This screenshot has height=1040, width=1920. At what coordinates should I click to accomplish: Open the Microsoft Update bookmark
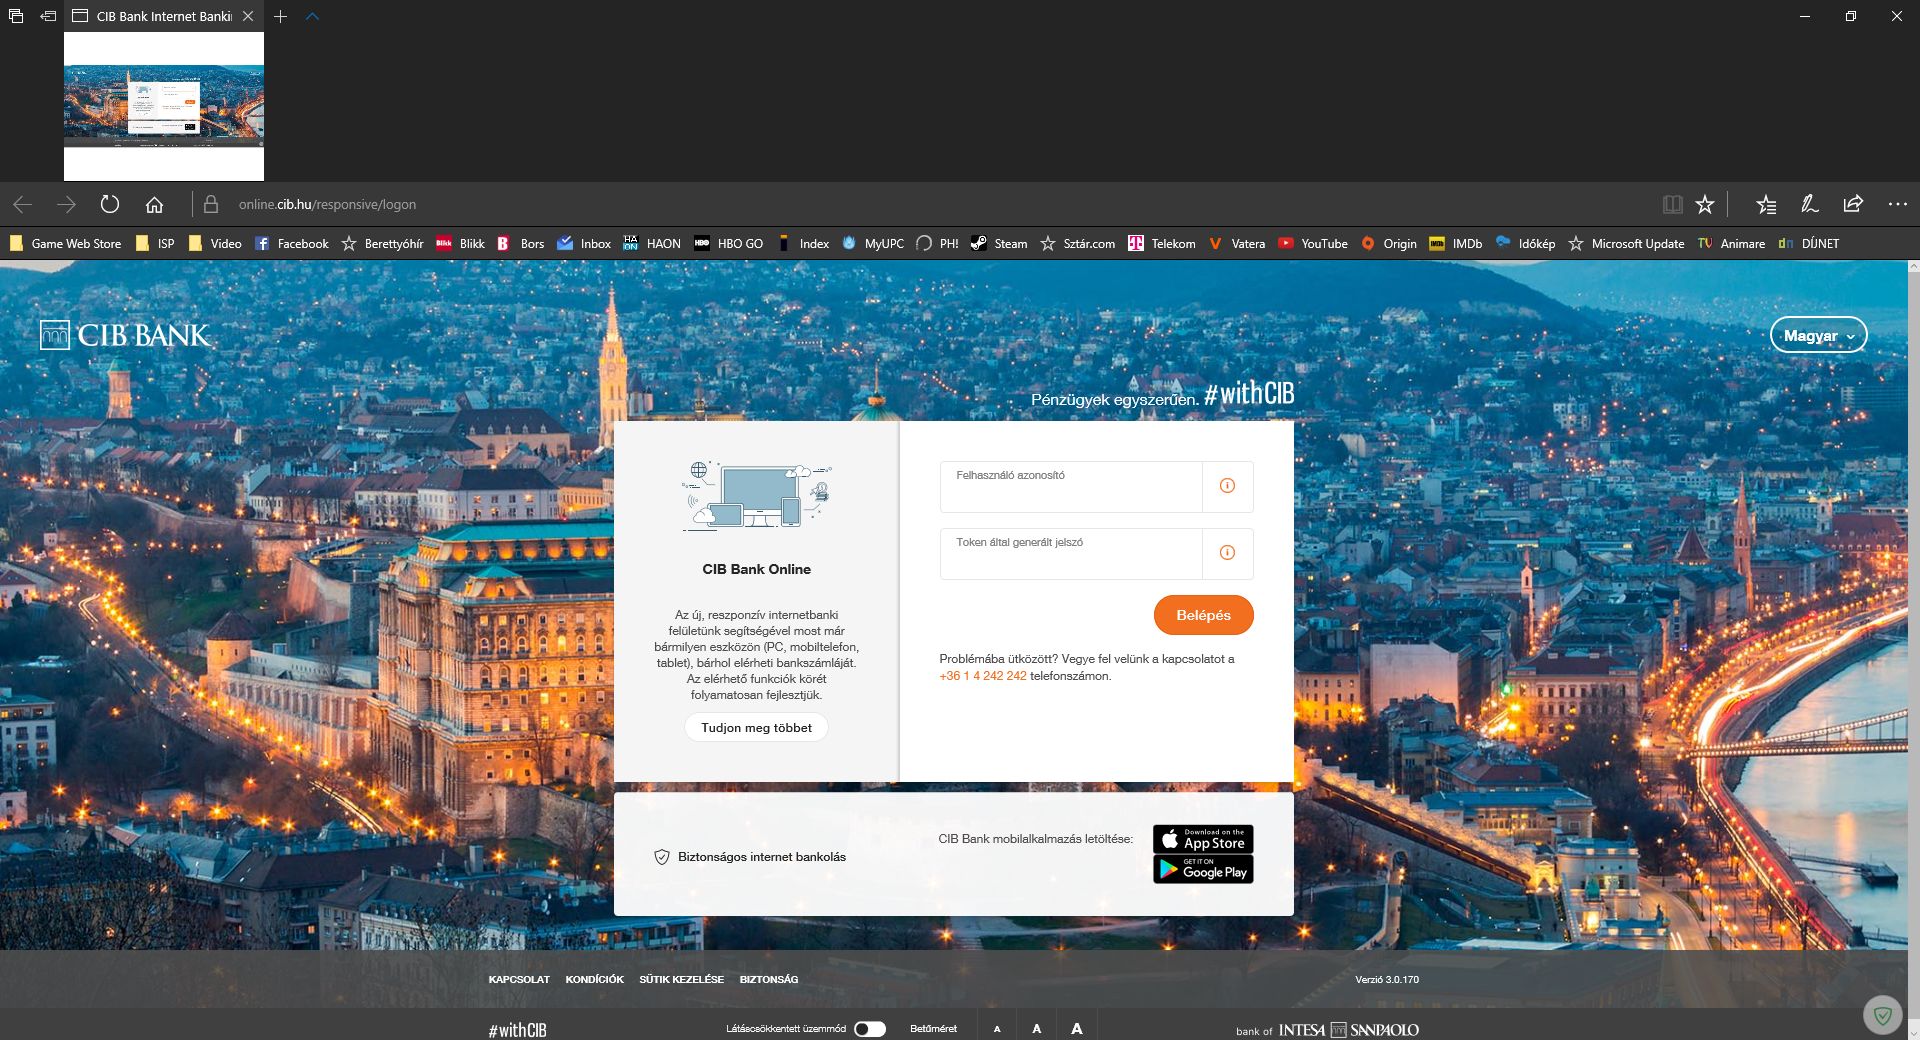pos(1626,243)
